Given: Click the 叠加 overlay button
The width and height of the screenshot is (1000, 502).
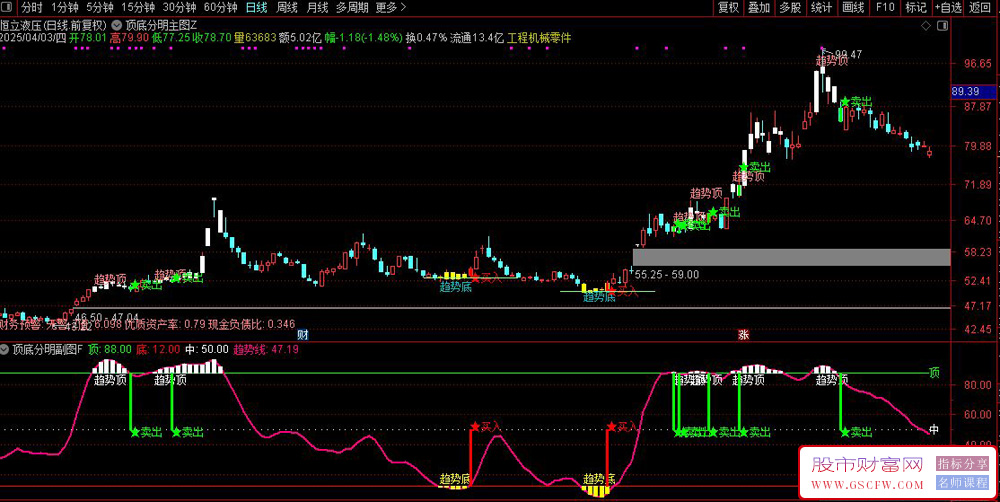Looking at the screenshot, I should (759, 8).
